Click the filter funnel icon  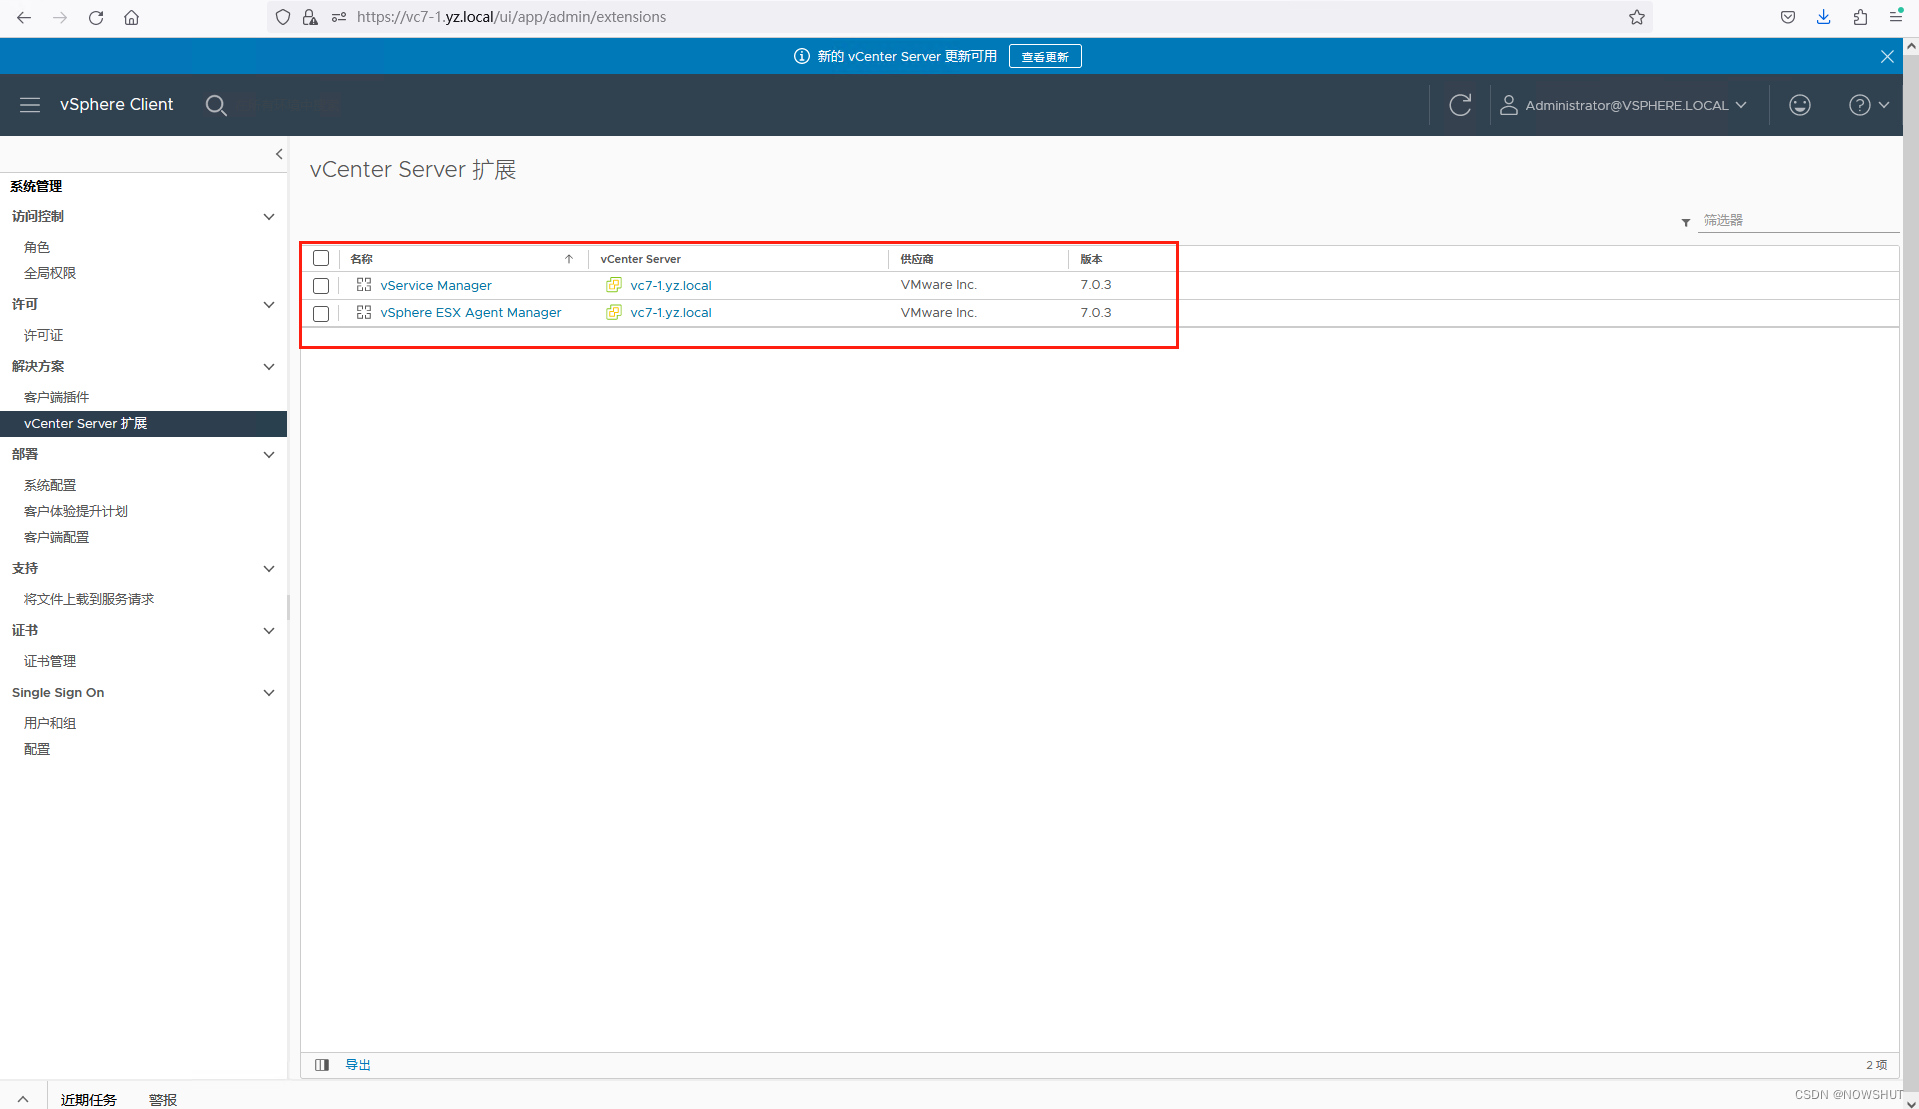tap(1686, 222)
